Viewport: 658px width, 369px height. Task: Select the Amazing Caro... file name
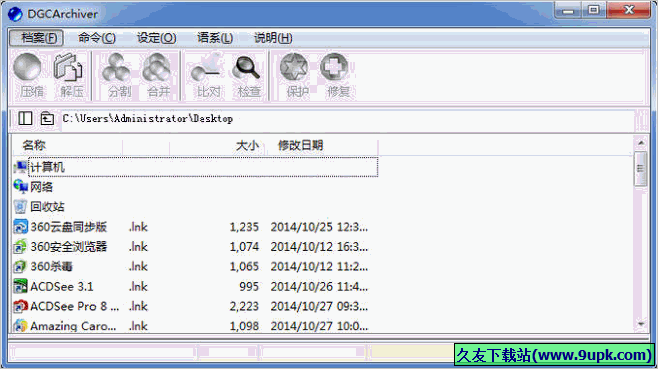pyautogui.click(x=73, y=326)
